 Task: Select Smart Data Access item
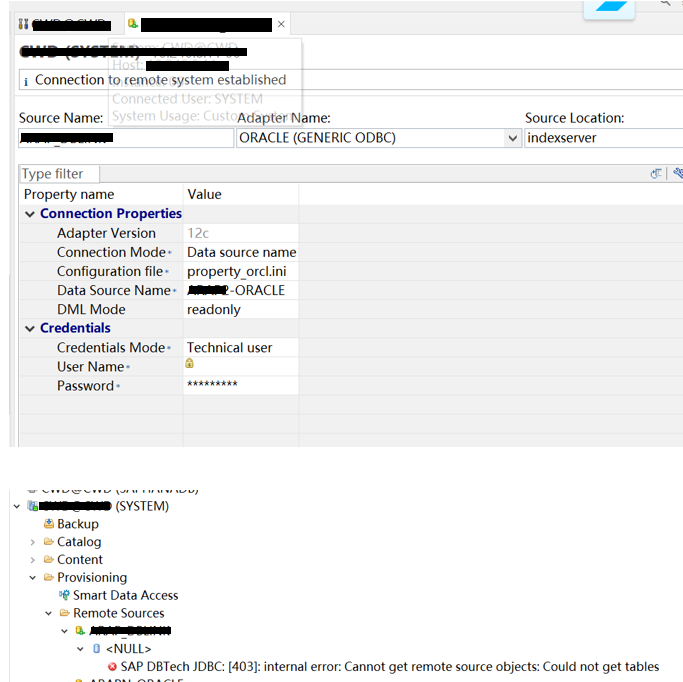tap(125, 595)
